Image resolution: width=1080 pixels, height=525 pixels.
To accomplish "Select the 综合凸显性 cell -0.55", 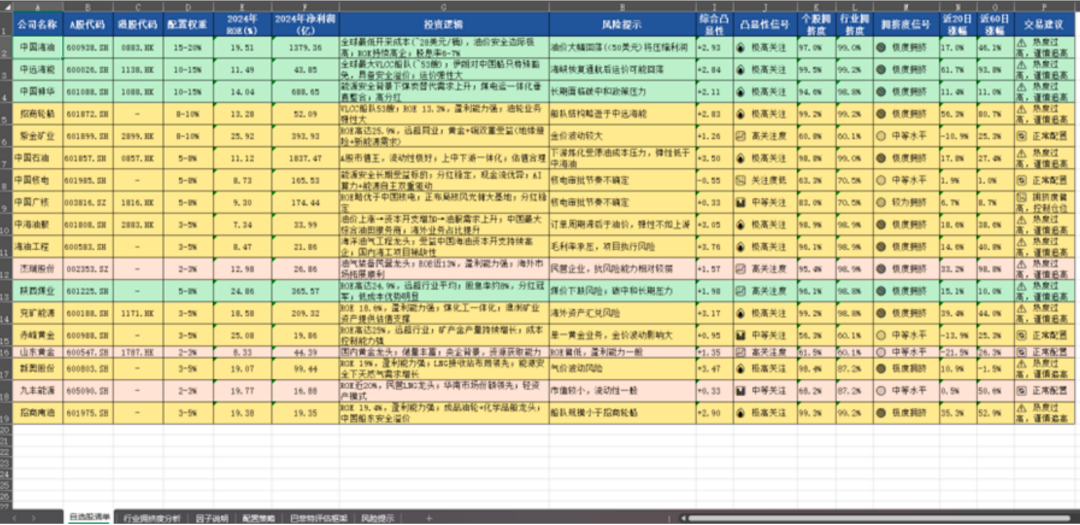I will coord(714,180).
